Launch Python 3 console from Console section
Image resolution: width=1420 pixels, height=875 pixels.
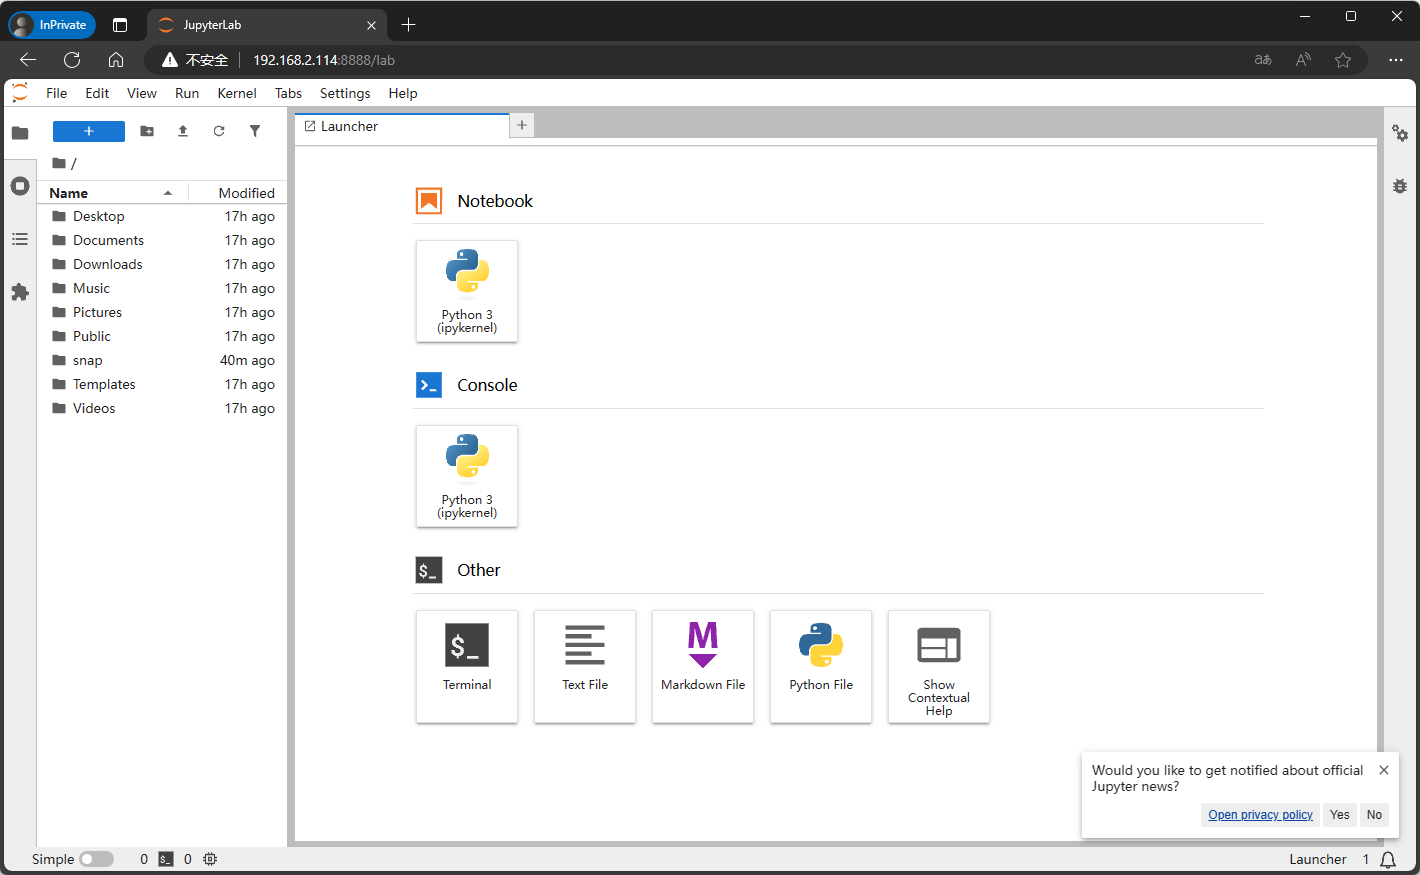click(467, 476)
